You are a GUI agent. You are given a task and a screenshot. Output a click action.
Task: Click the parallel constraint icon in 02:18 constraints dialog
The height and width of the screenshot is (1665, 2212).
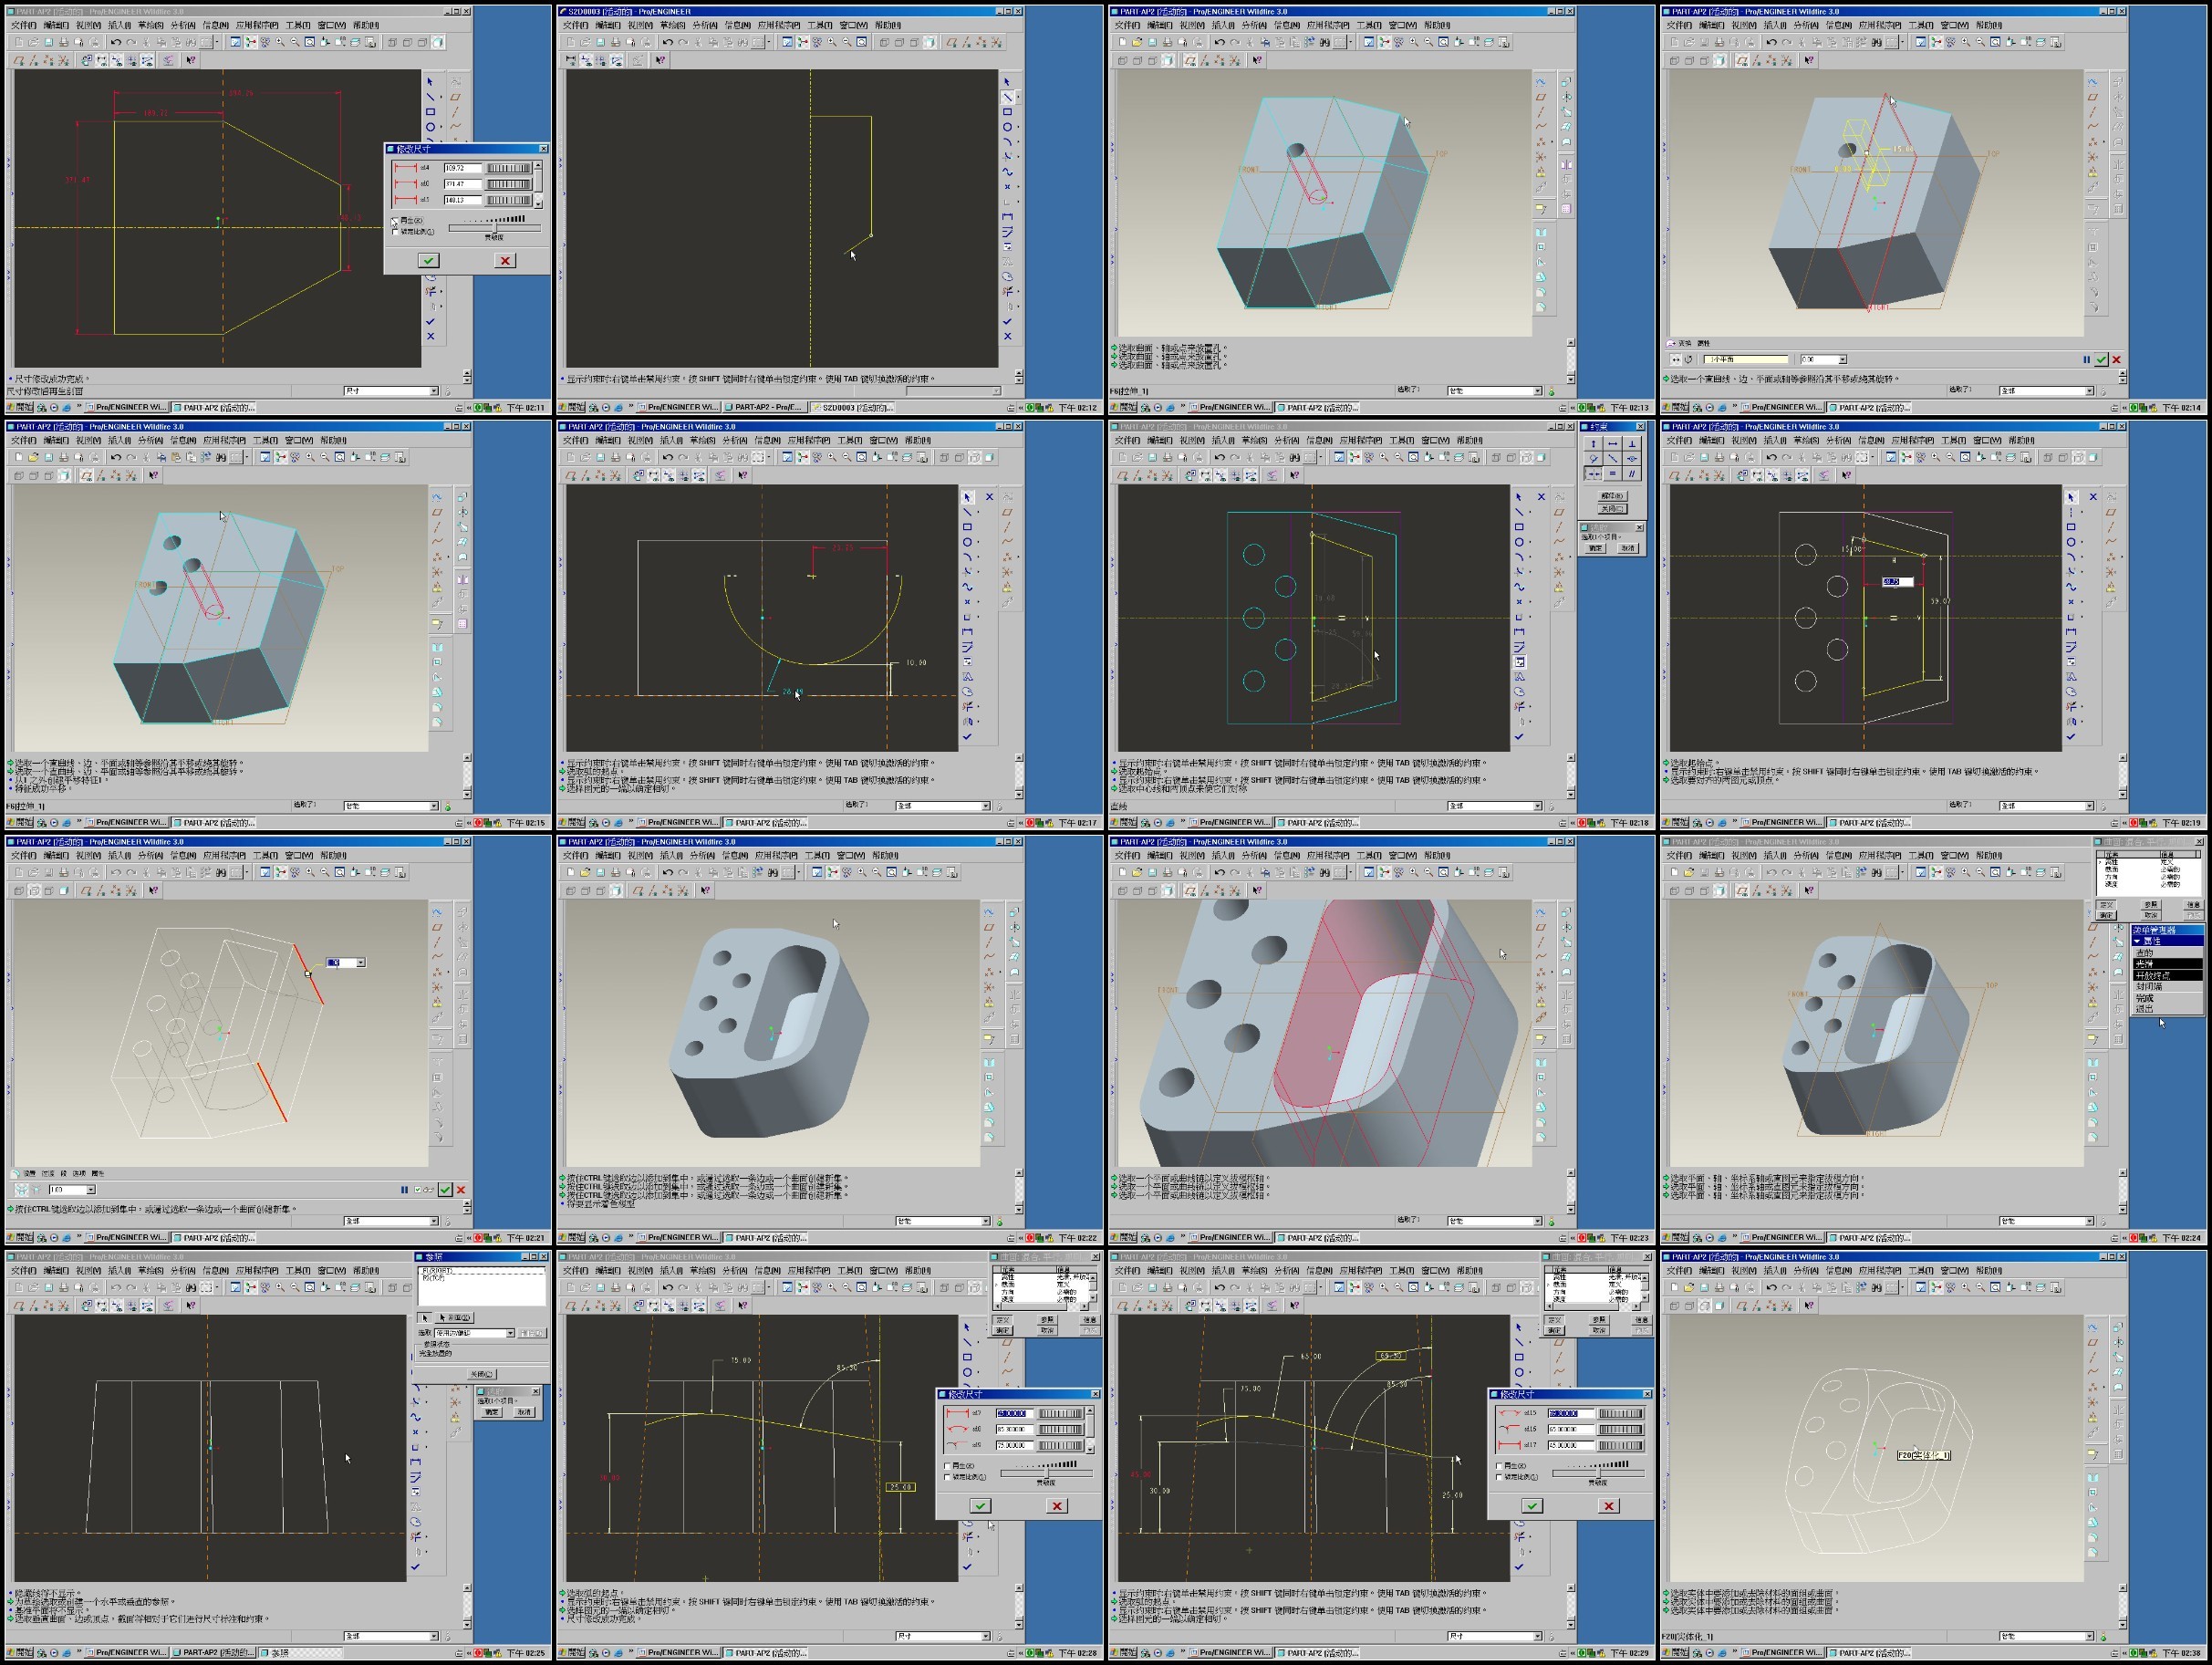[x=1632, y=474]
